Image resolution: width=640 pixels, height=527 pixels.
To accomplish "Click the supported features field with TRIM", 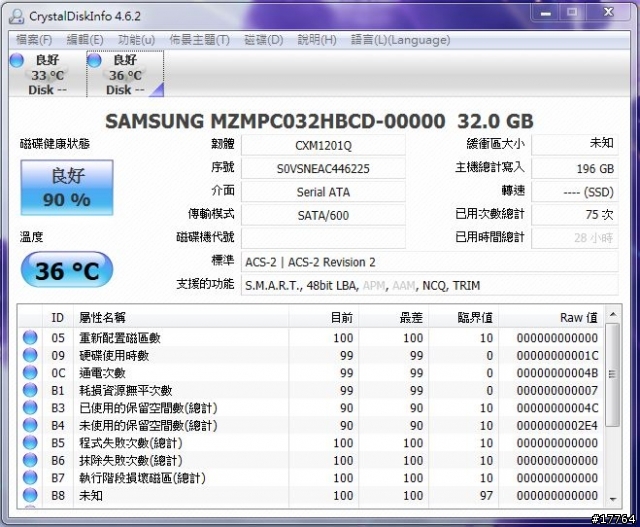I will click(430, 285).
